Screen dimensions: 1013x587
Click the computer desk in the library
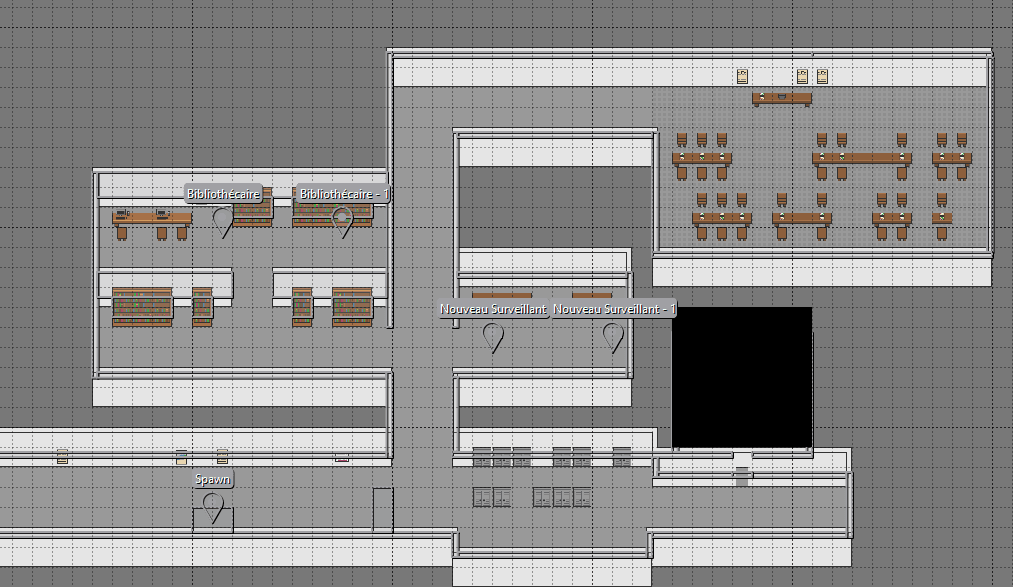click(151, 218)
